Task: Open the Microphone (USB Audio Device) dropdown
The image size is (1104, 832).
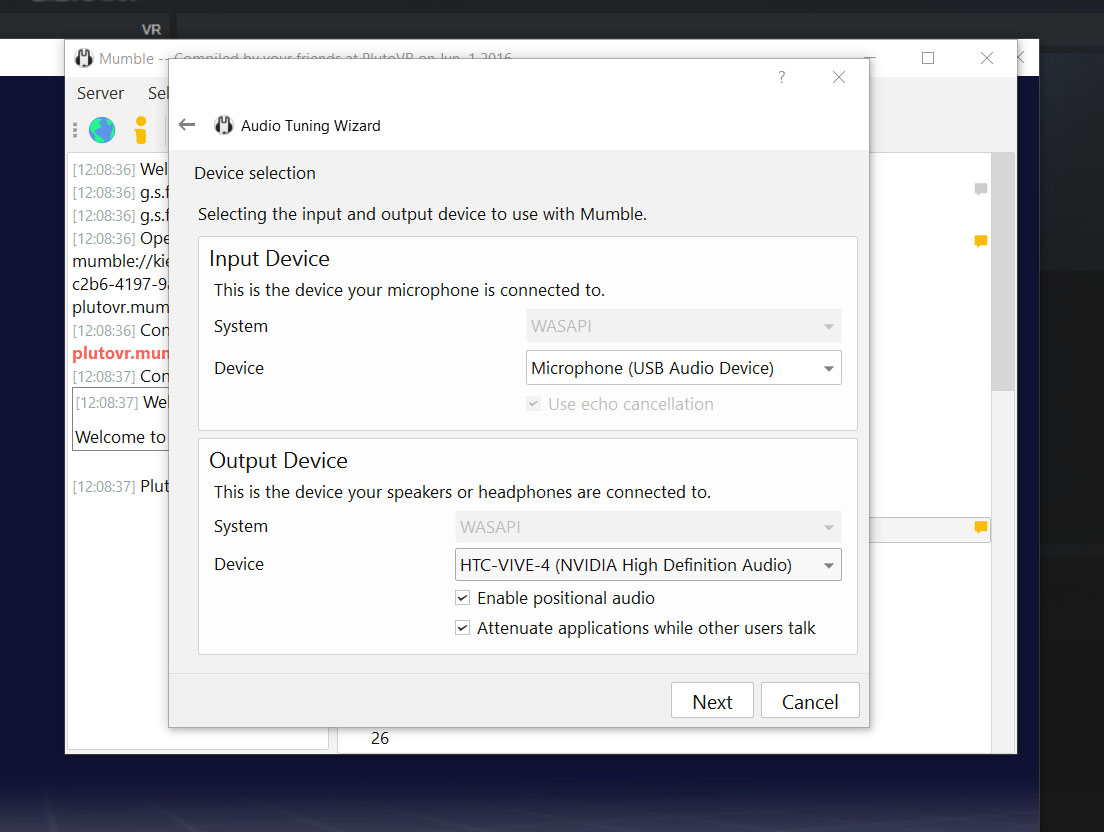Action: click(684, 367)
